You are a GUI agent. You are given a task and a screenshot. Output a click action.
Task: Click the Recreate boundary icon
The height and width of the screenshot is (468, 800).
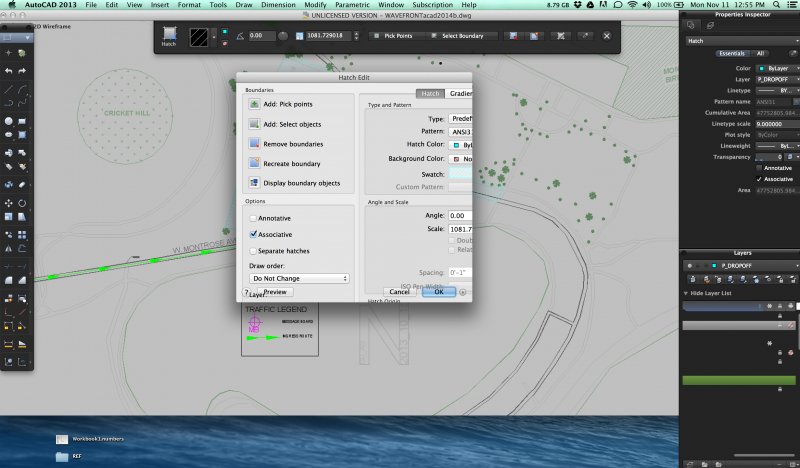[x=255, y=163]
